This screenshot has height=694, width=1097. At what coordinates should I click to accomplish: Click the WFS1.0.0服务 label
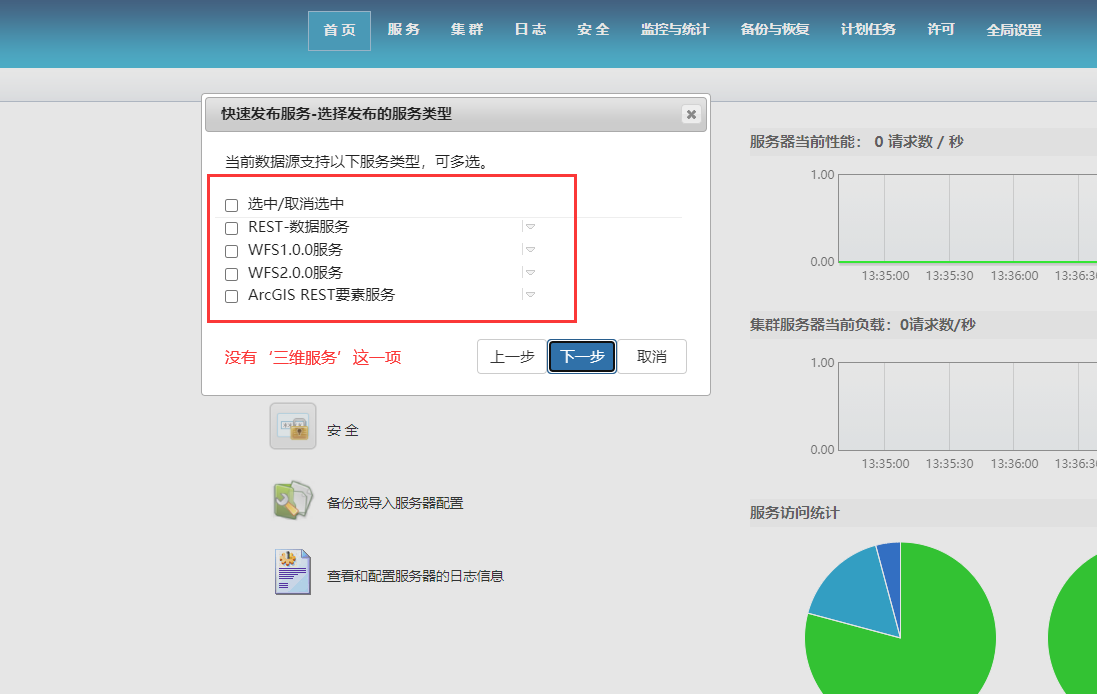click(x=295, y=250)
